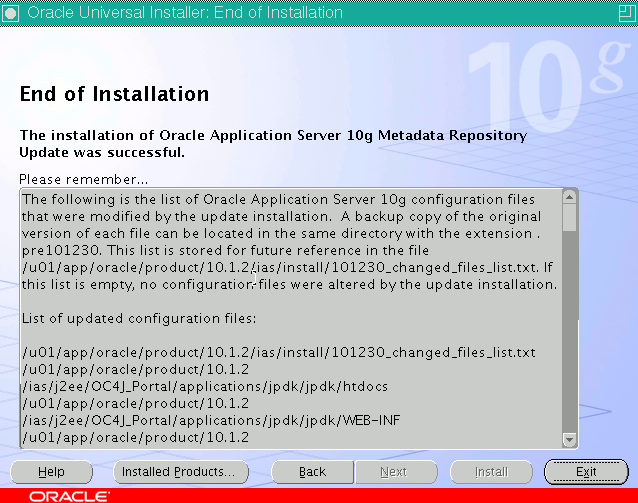Click the line ending 'jpdk/WEB-INF'
Viewport: 638px width, 503px height.
[212, 420]
